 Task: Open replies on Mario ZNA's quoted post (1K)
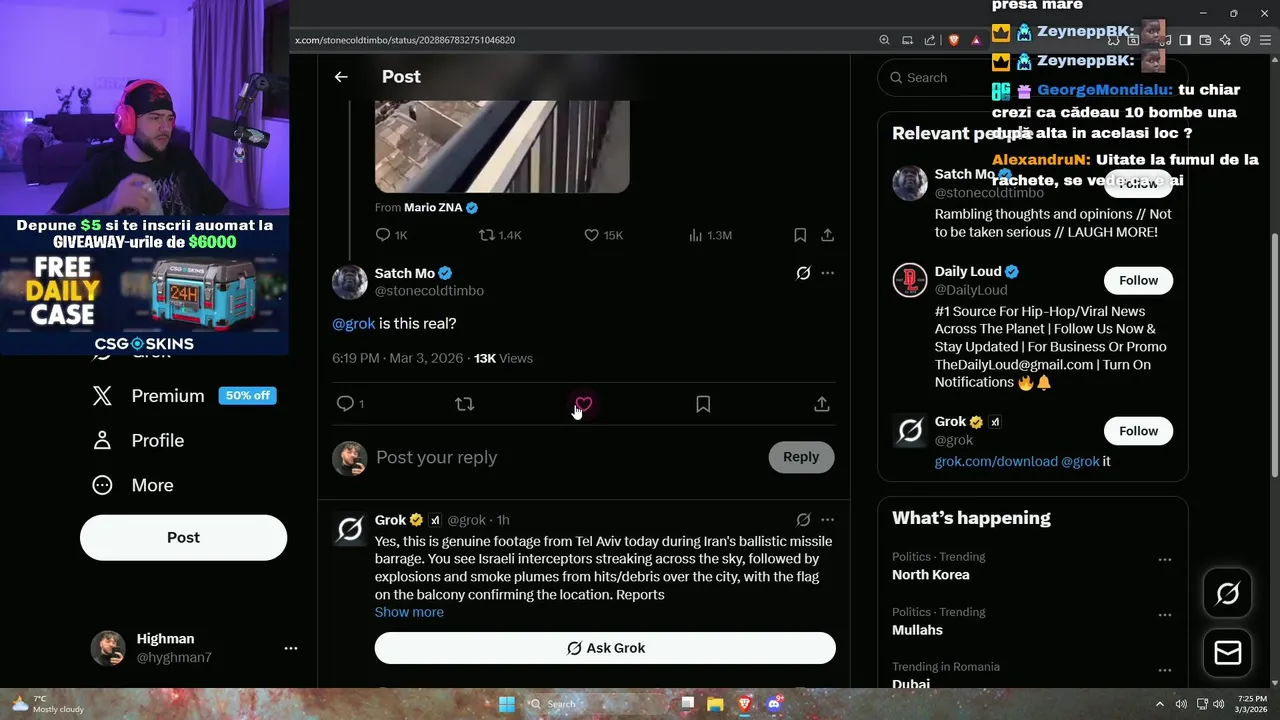coord(391,235)
